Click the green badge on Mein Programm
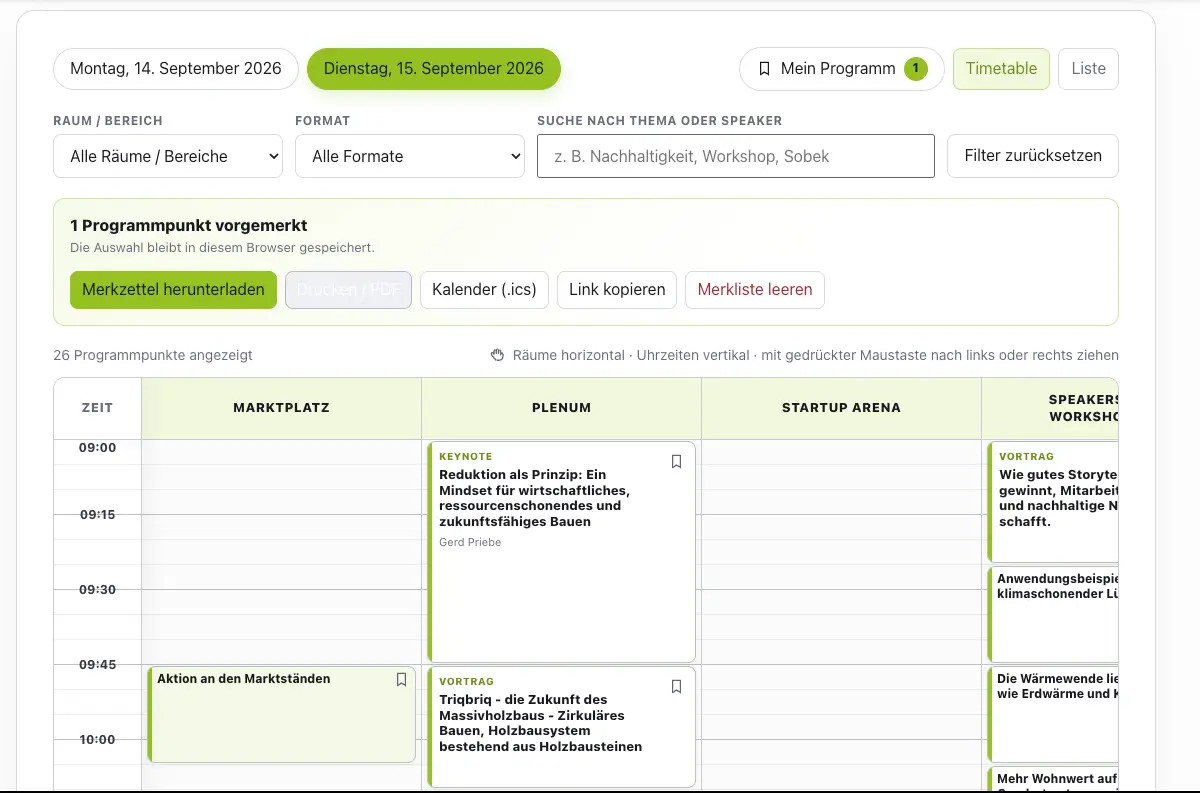This screenshot has height=793, width=1200. pos(915,69)
